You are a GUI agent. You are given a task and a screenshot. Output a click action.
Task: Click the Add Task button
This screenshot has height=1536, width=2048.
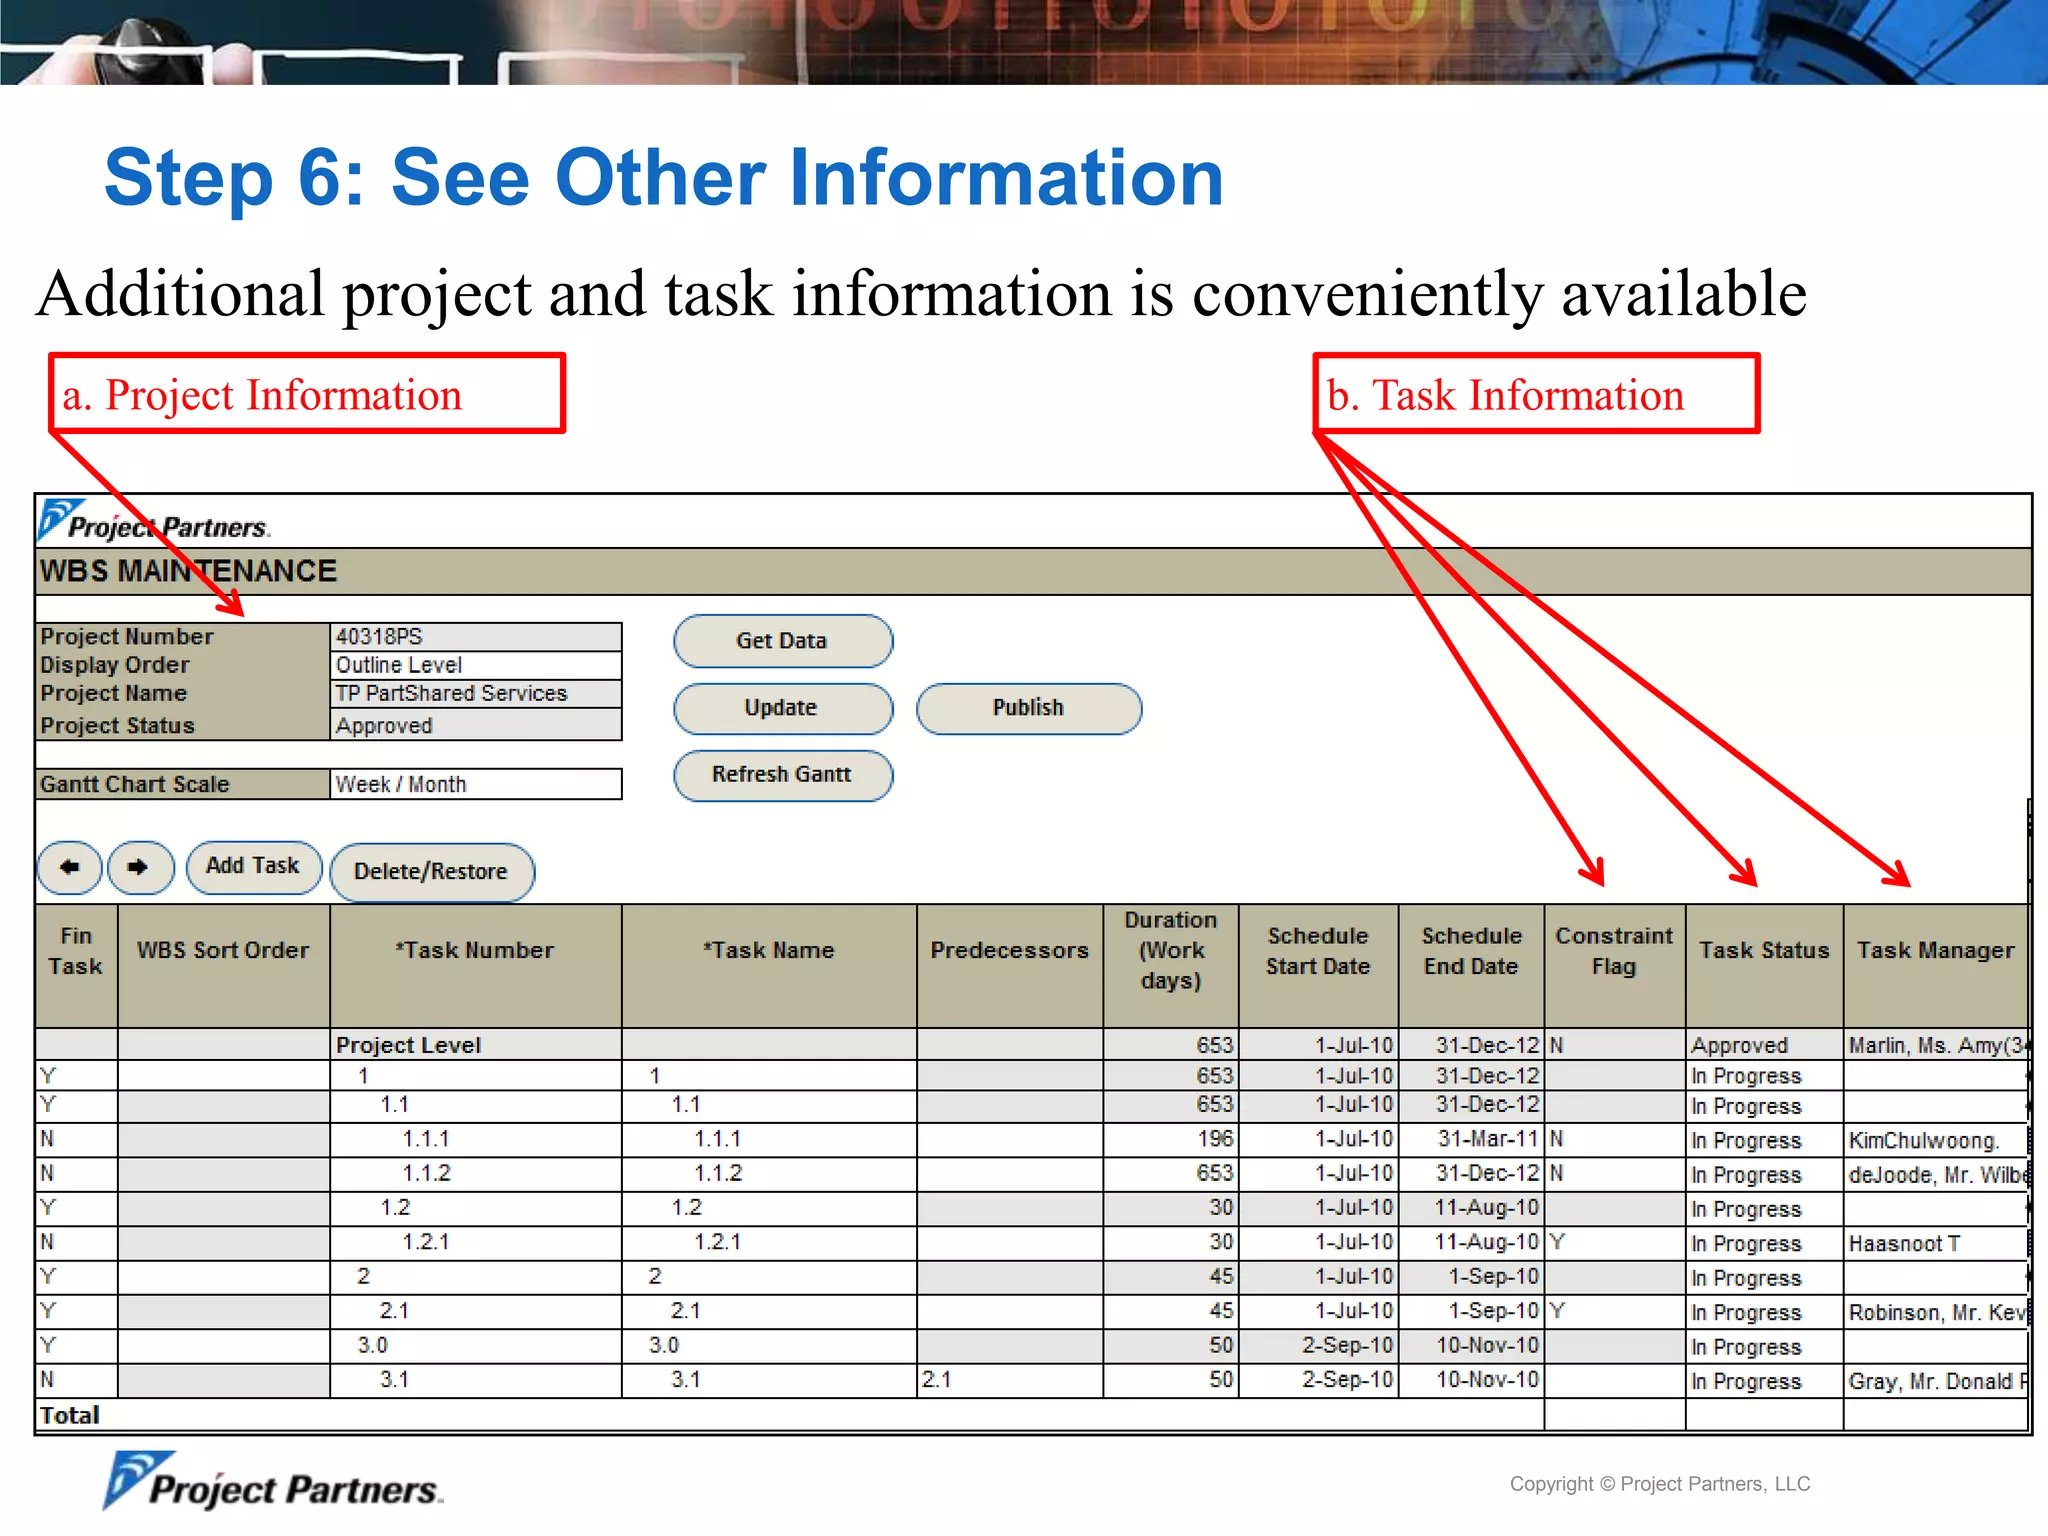point(254,866)
